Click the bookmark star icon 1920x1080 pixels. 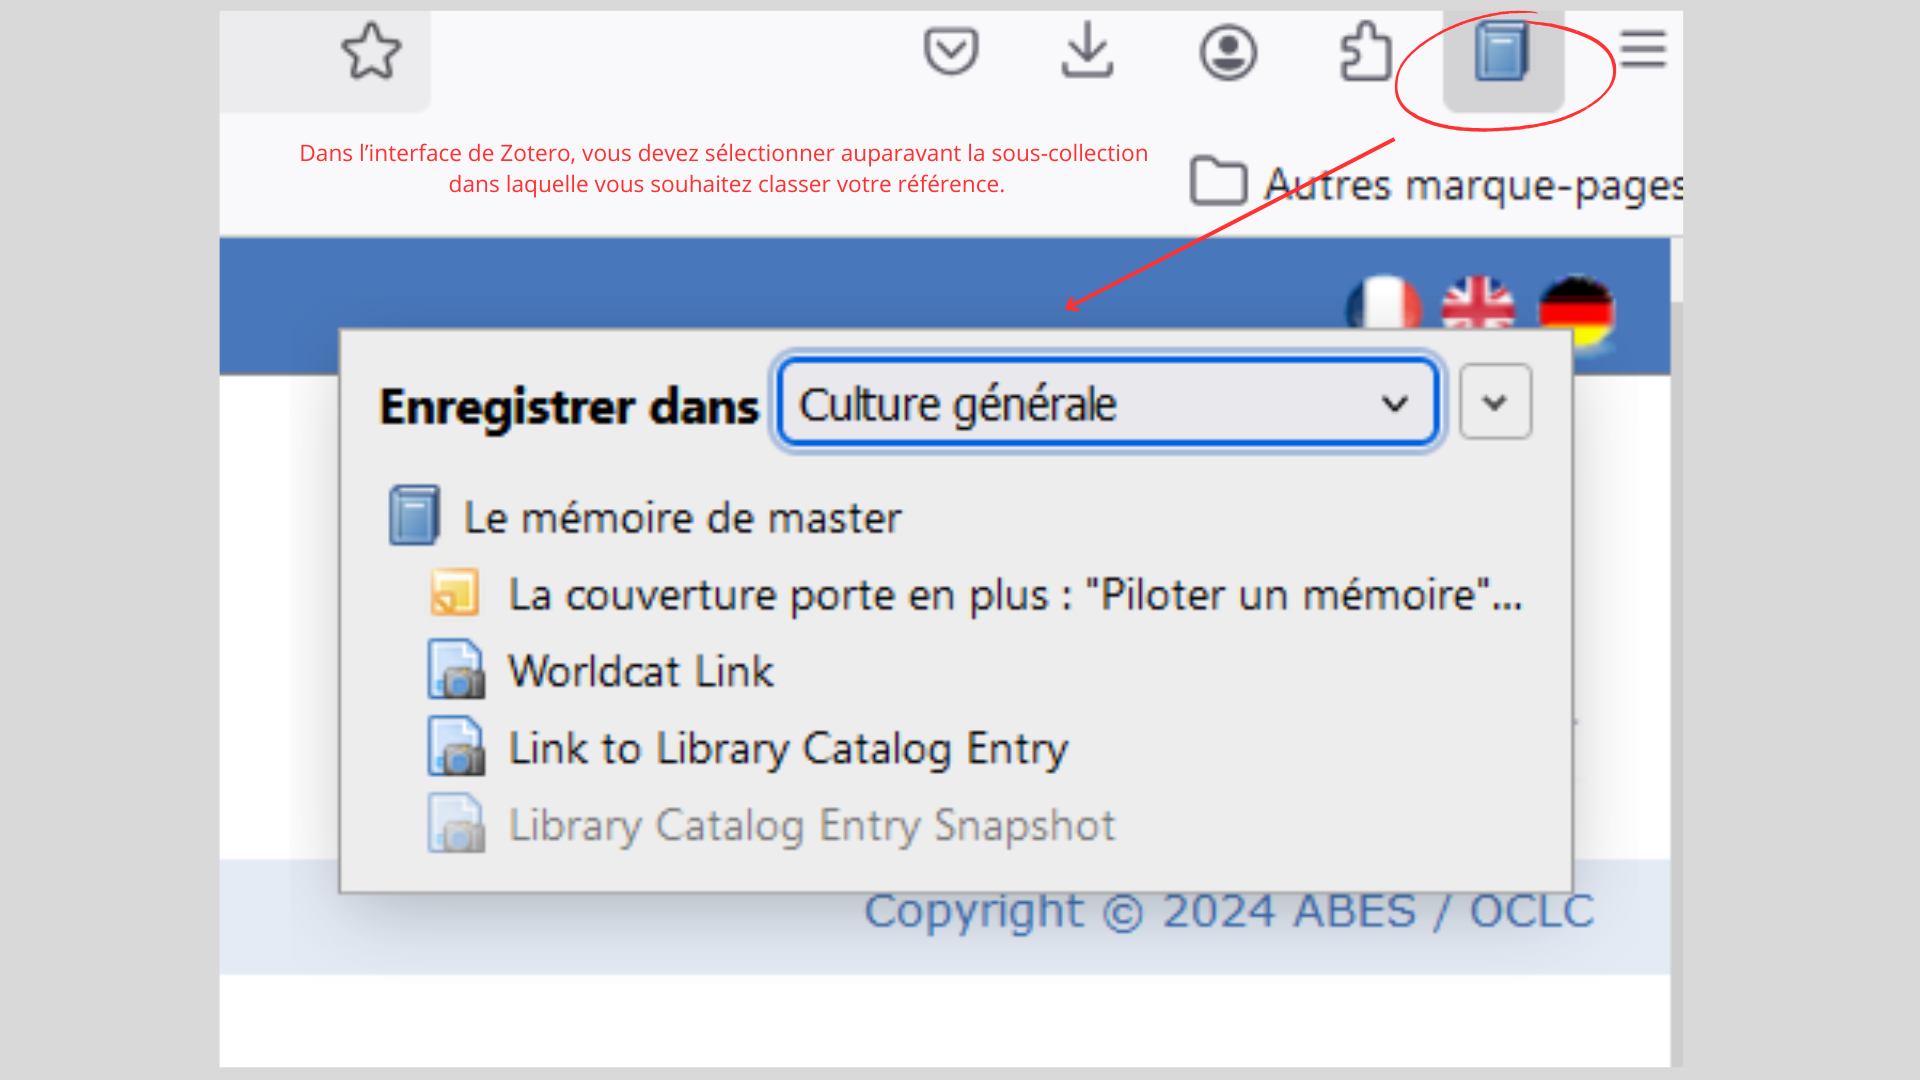[371, 52]
